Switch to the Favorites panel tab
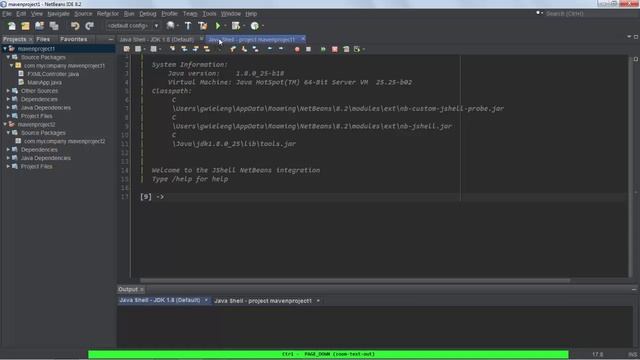 pos(73,39)
